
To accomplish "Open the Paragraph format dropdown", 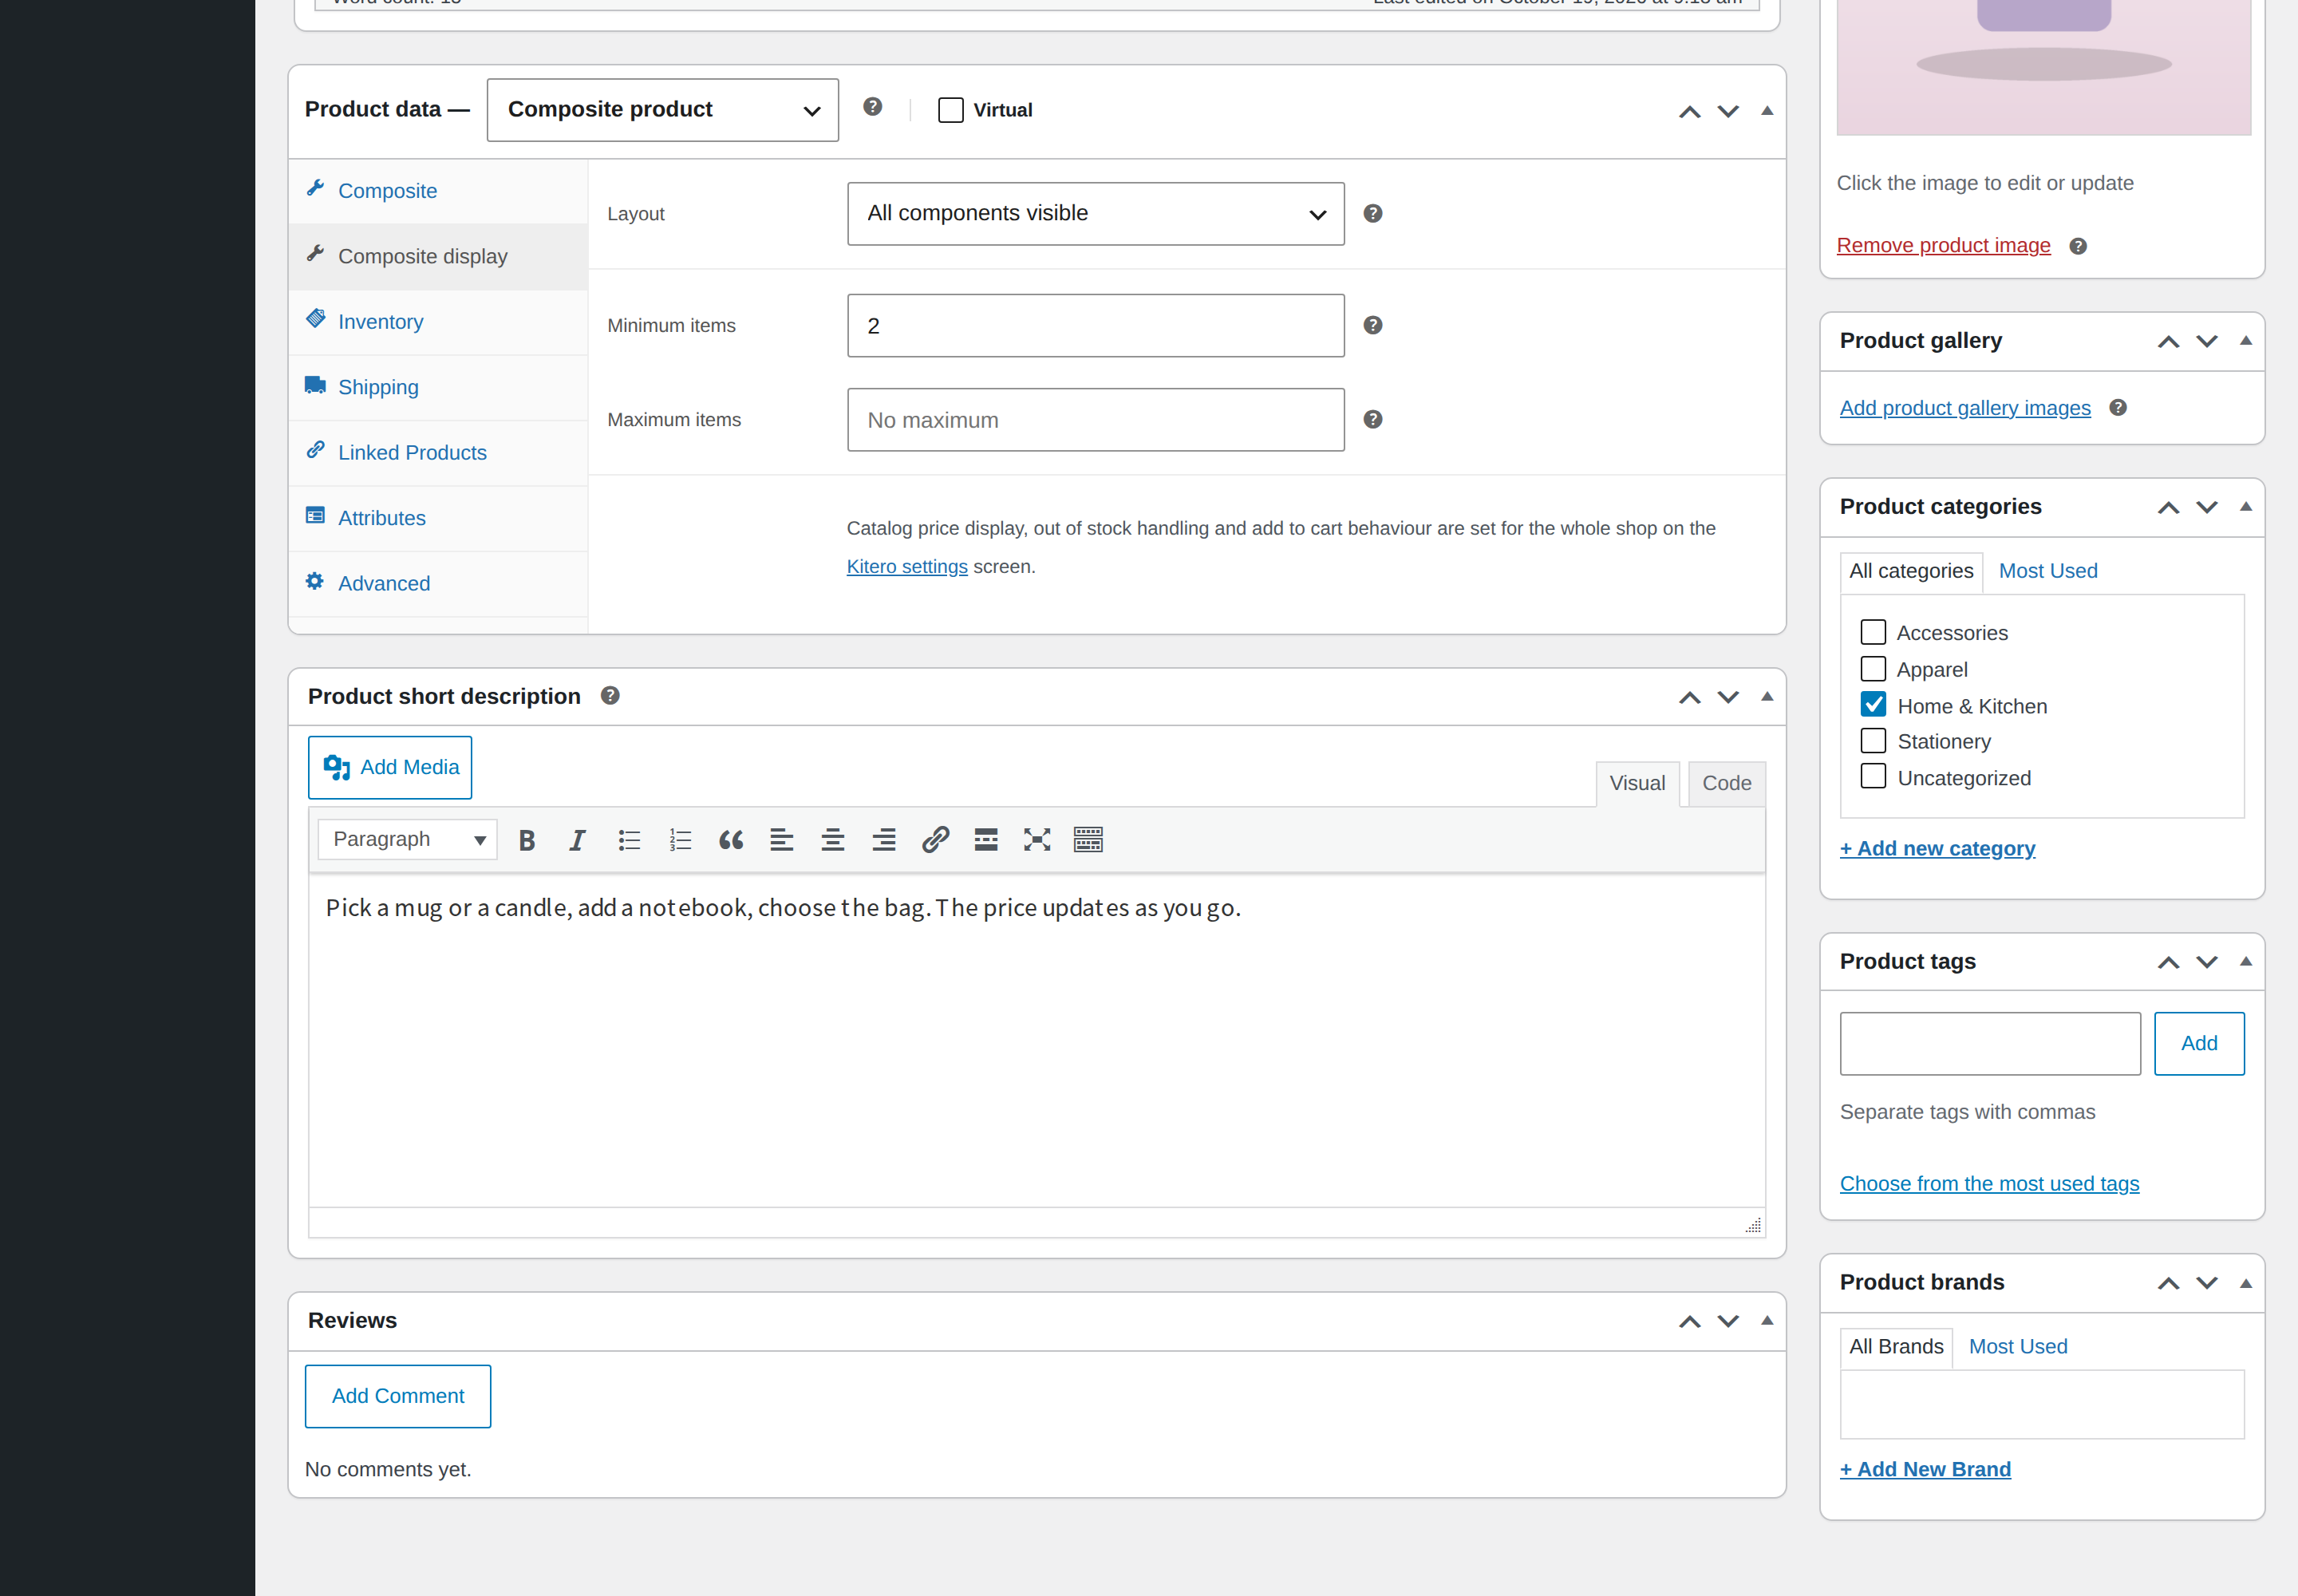I will point(408,840).
